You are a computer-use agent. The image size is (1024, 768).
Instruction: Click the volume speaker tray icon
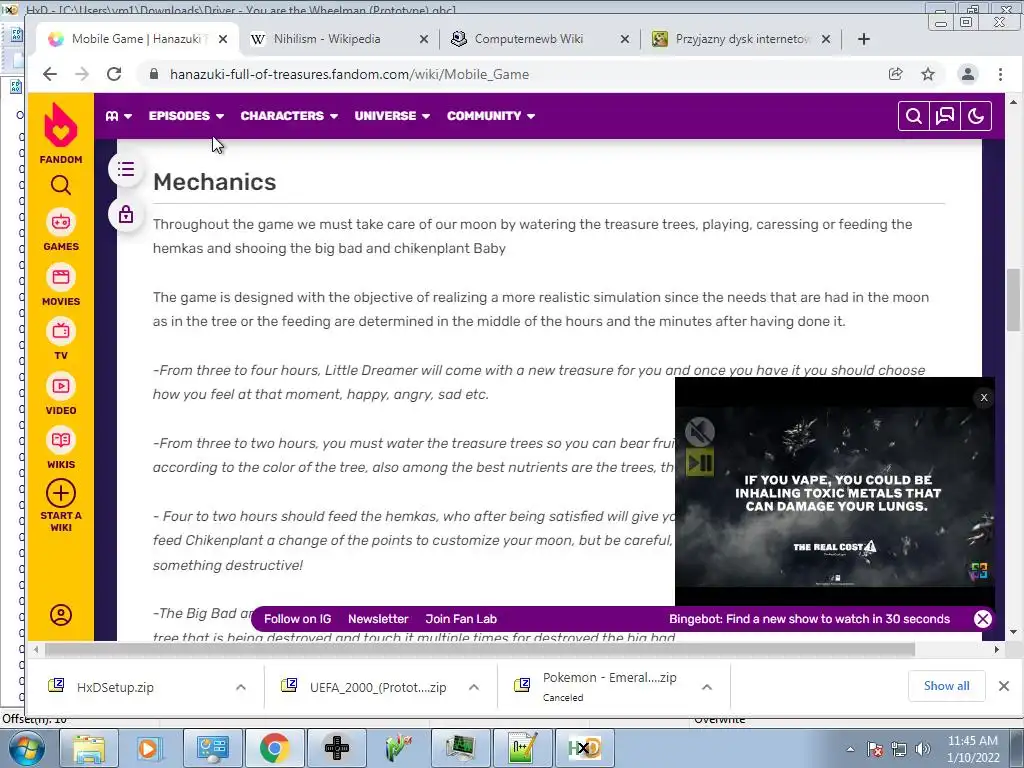(923, 749)
